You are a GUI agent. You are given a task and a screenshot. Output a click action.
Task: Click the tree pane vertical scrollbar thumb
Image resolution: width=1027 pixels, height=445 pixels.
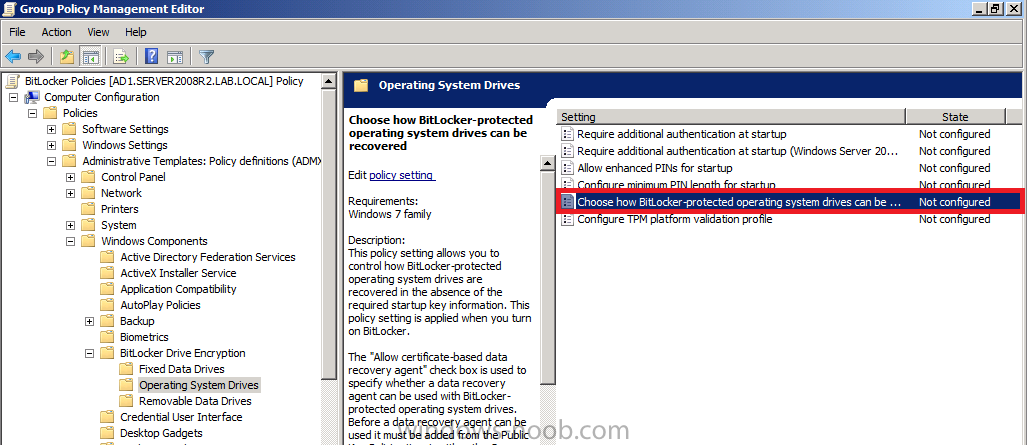[329, 233]
